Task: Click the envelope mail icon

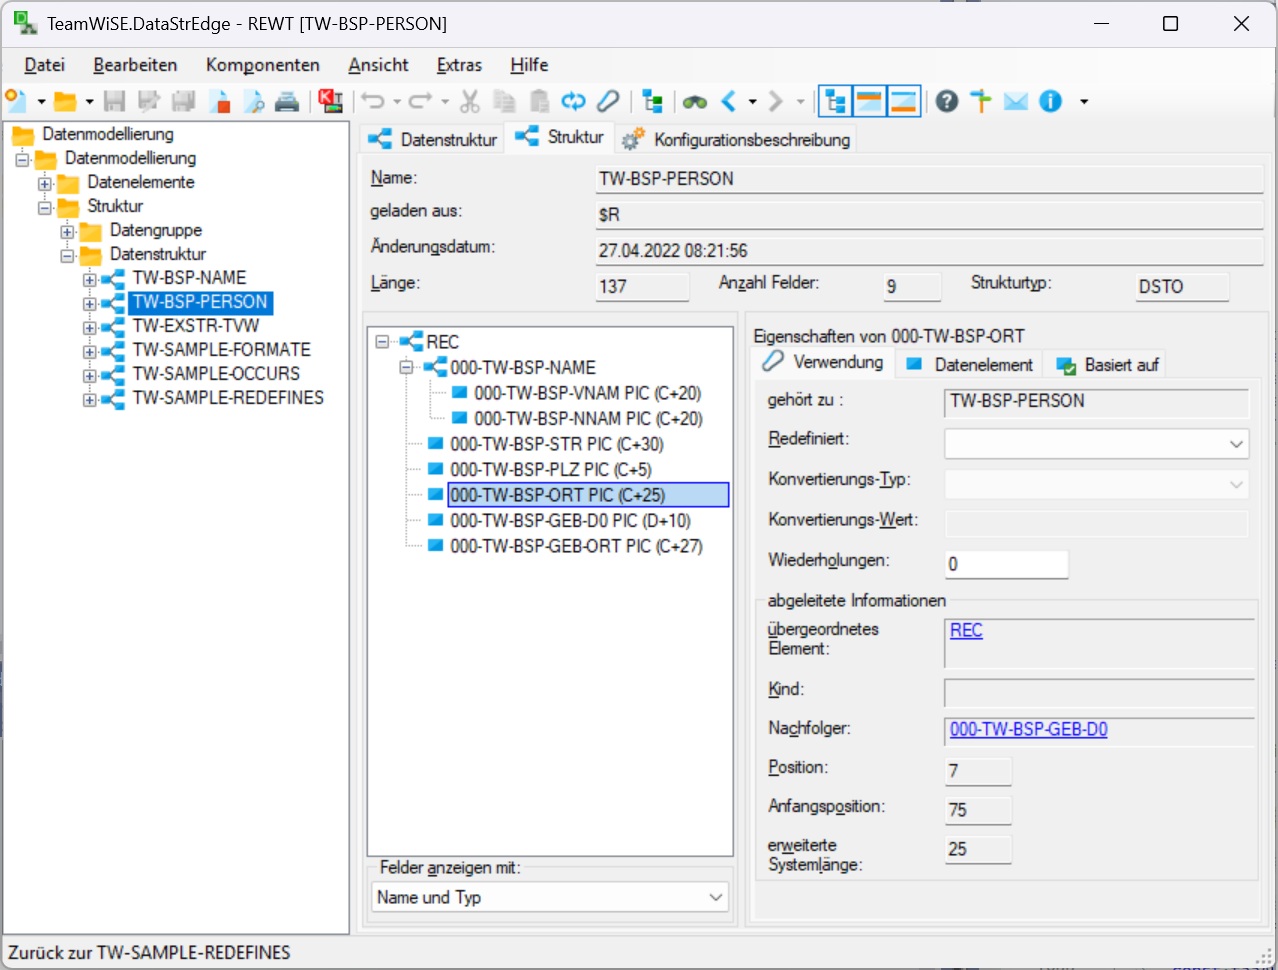Action: 1016,101
